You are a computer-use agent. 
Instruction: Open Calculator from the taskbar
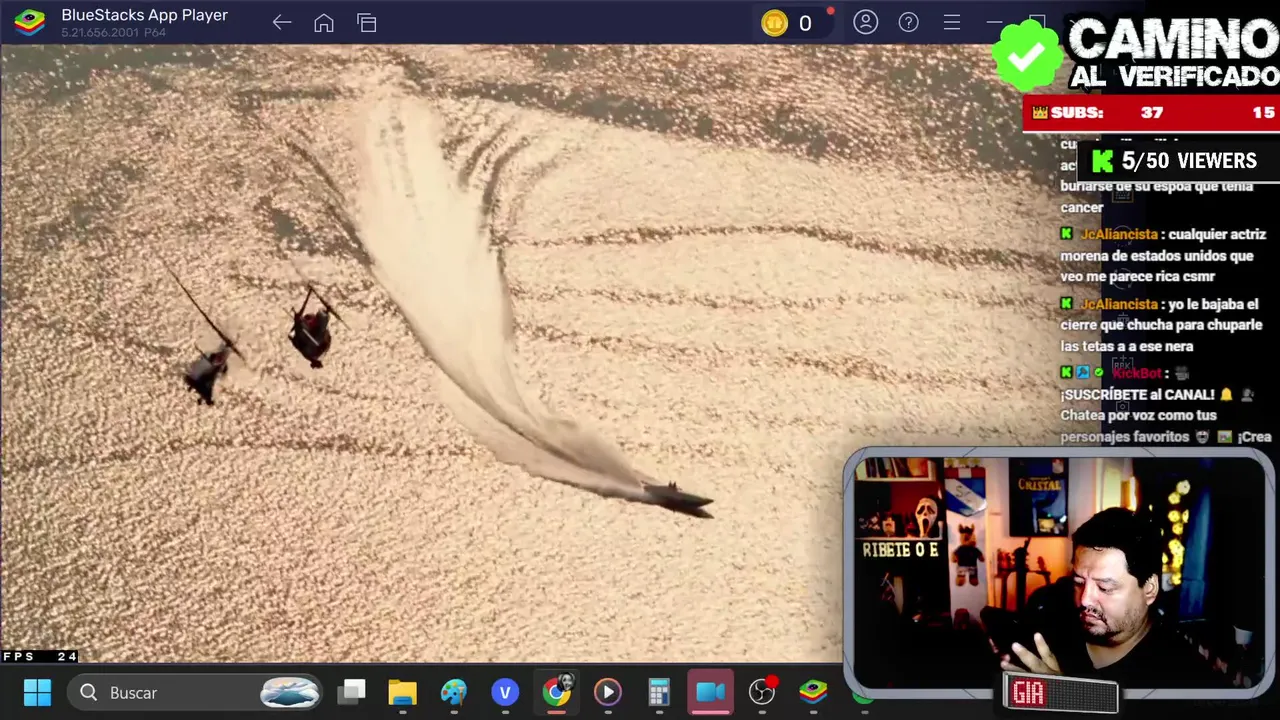(659, 692)
